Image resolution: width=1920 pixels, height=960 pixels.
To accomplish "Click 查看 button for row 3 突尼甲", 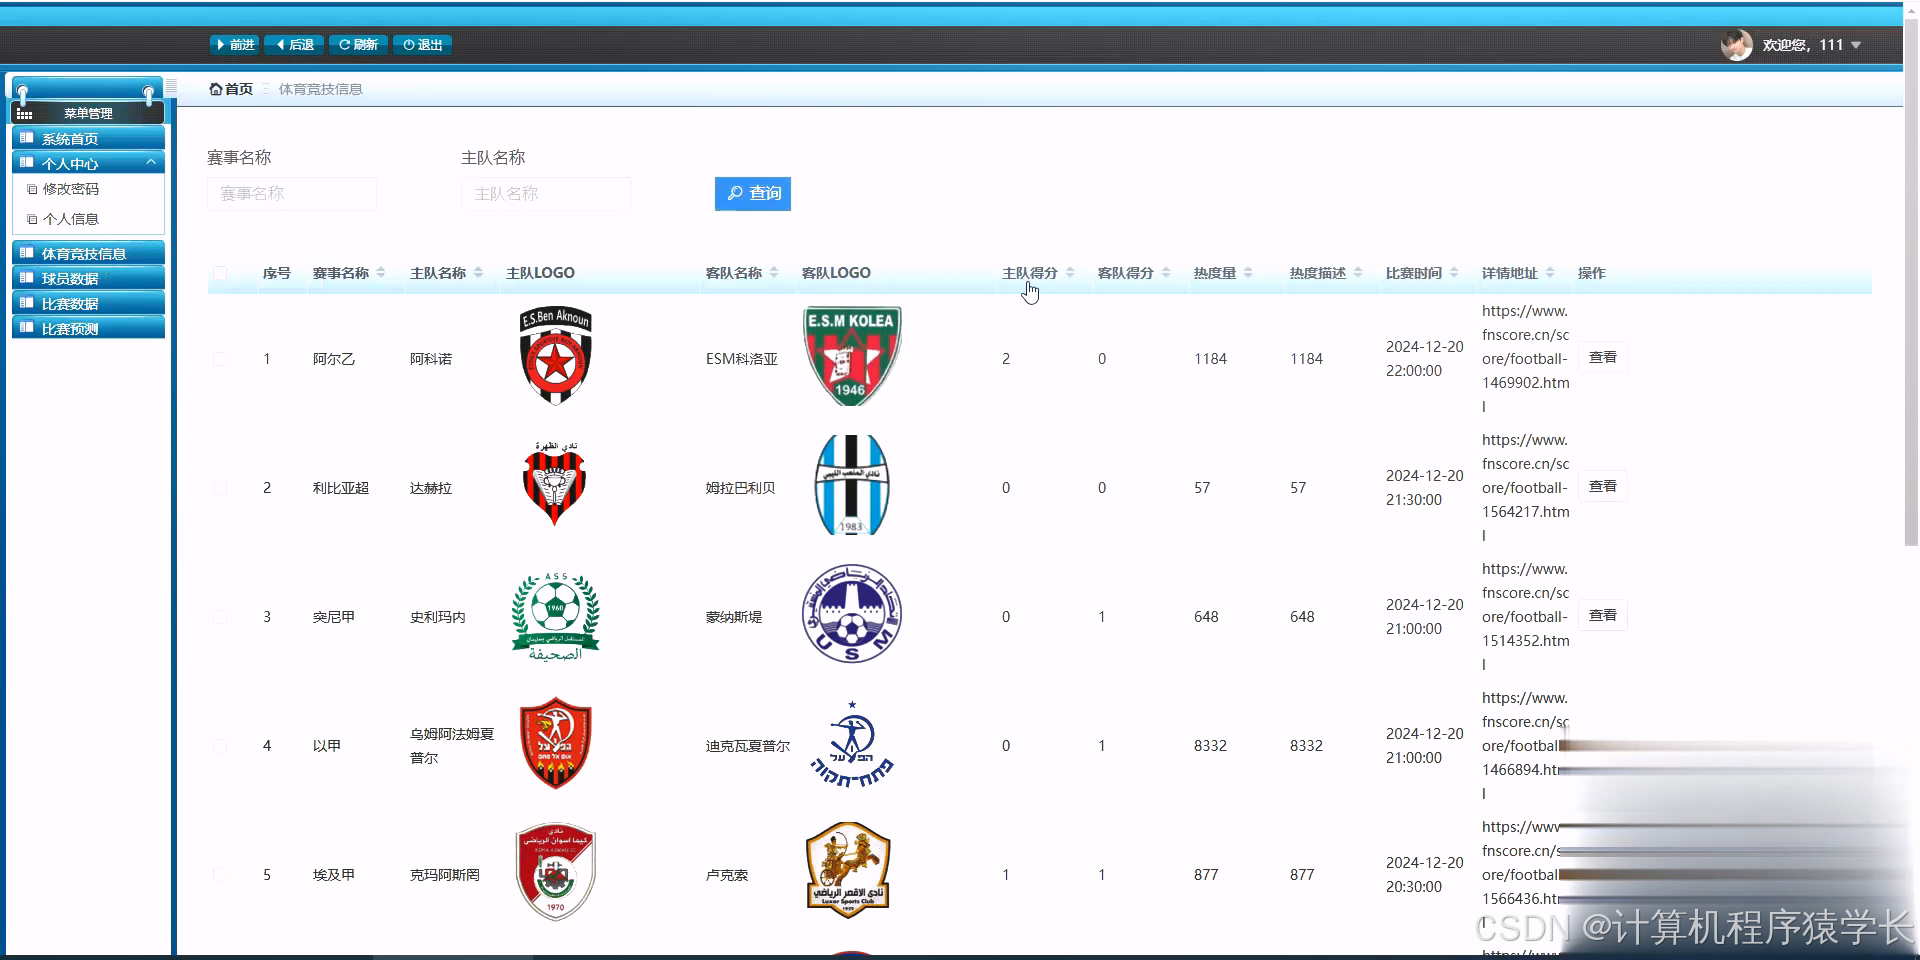I will point(1603,616).
